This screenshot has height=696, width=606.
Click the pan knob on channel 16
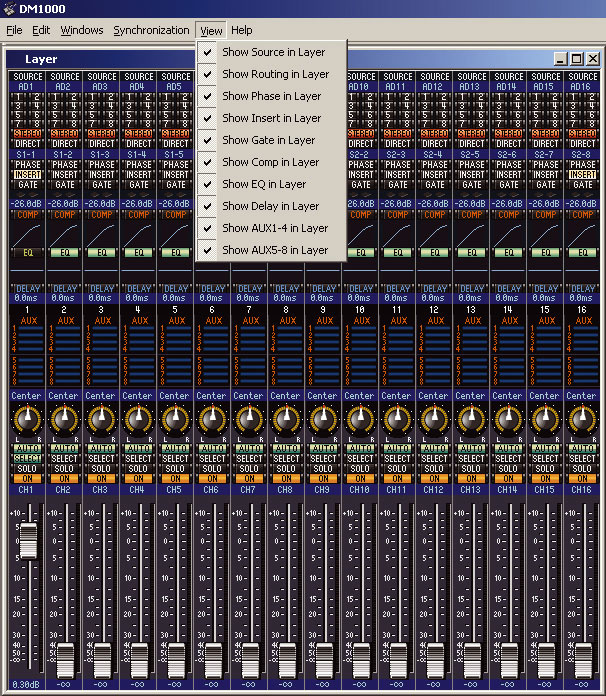tap(582, 420)
